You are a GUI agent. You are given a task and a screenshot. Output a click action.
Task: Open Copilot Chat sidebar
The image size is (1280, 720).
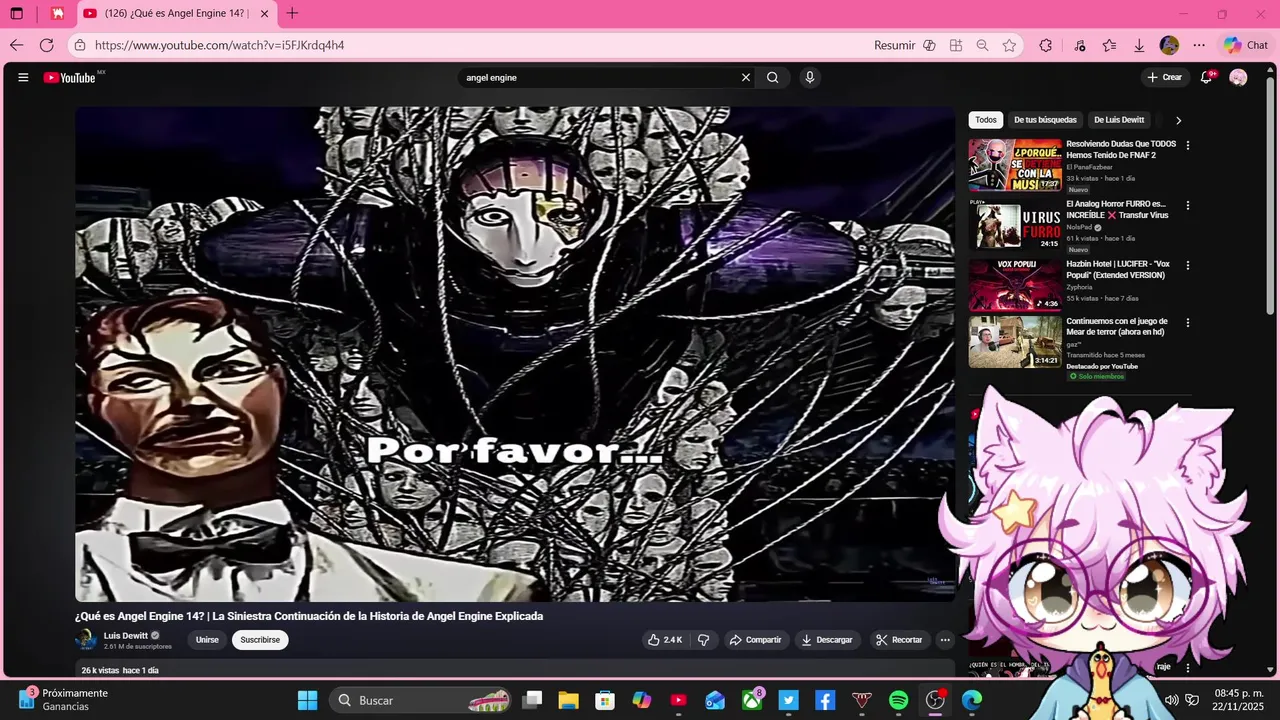(x=1245, y=45)
